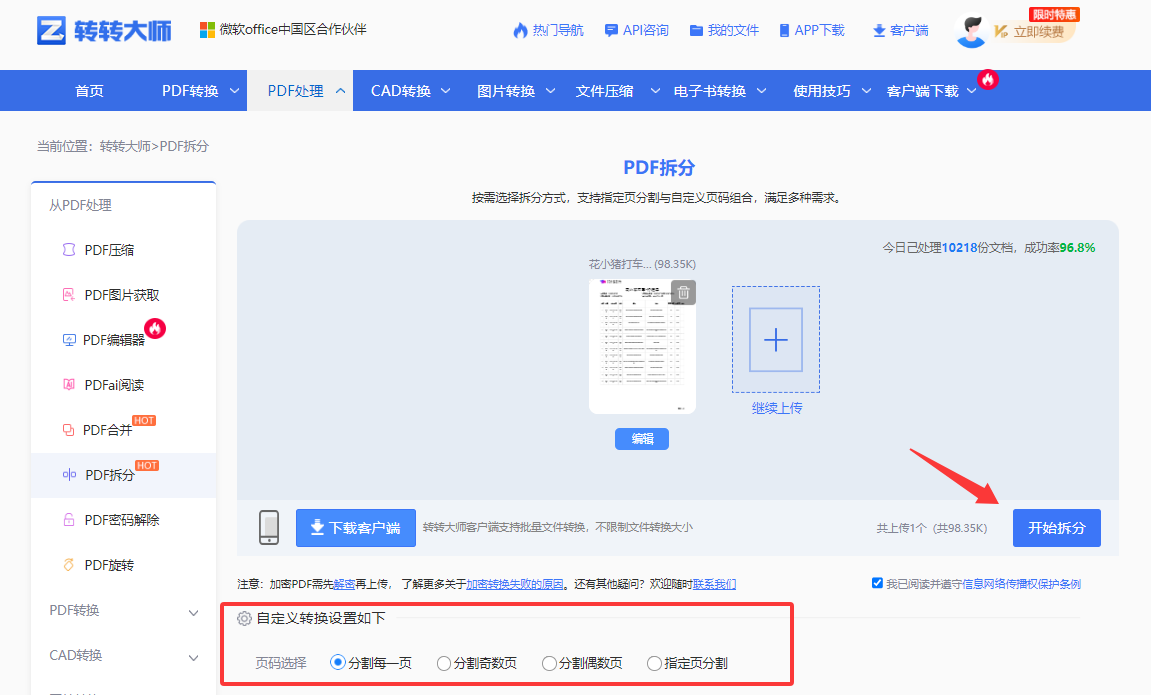Expand the 文件压缩 nav dropdown arrow

[x=656, y=91]
